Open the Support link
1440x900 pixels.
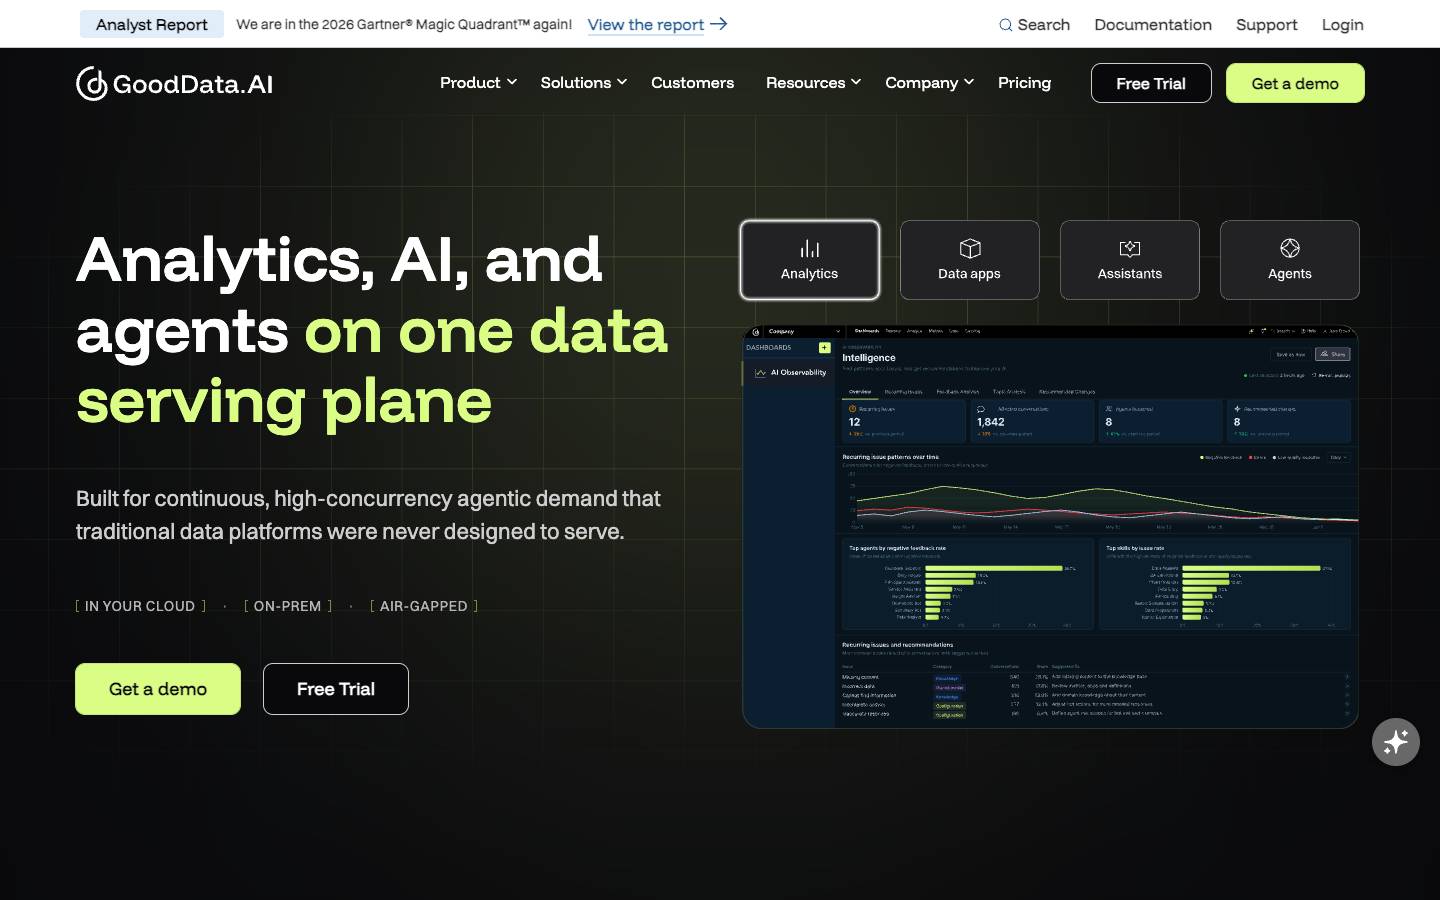[x=1267, y=24]
